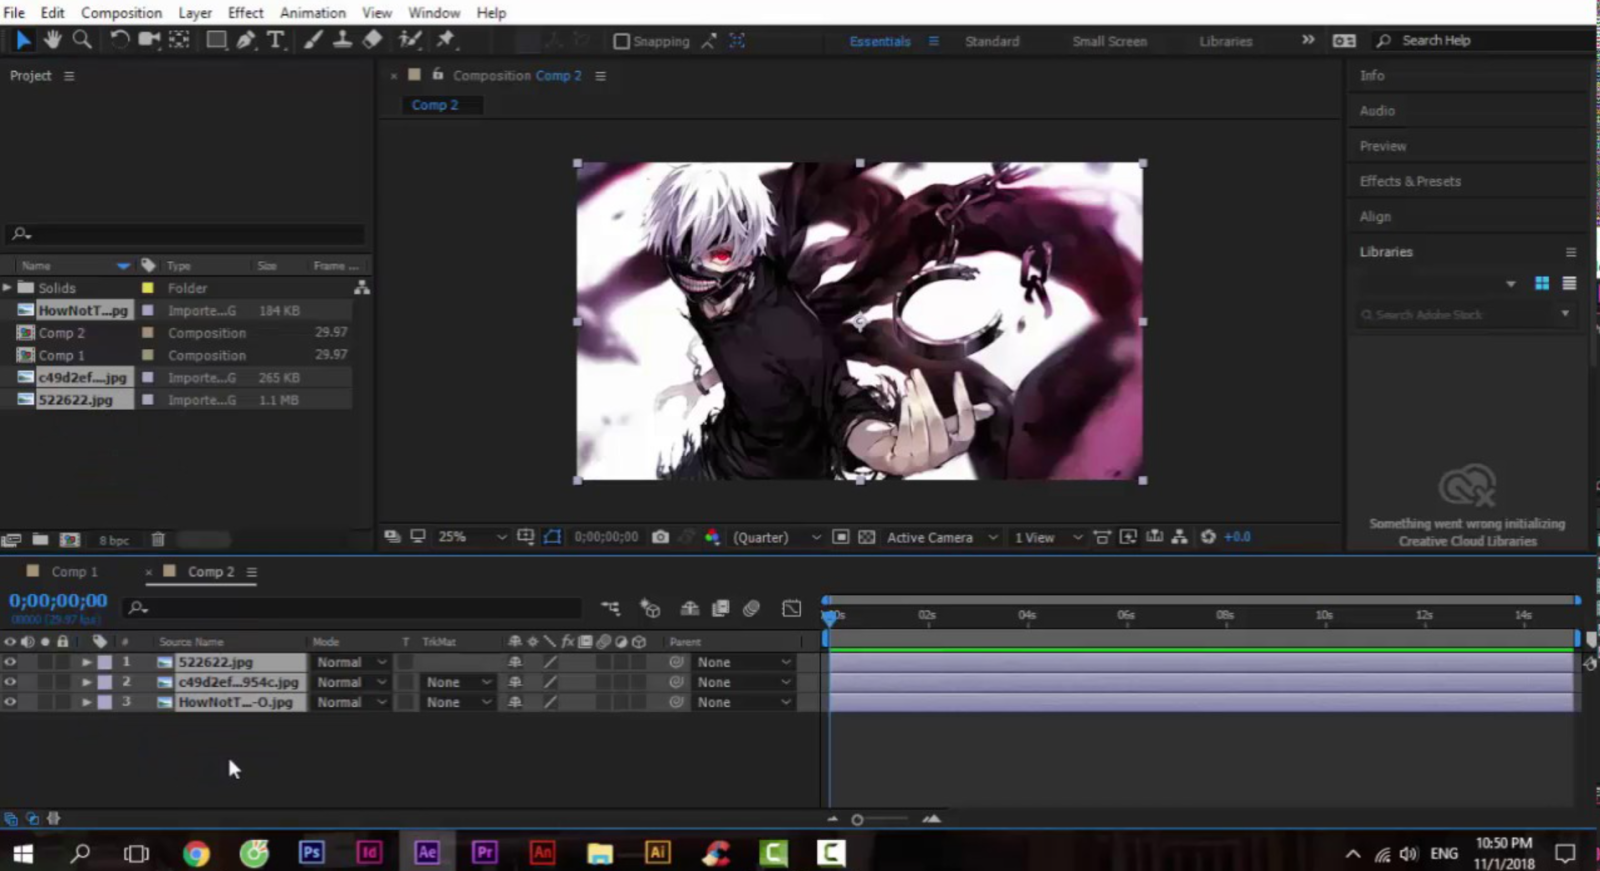Open the Align panel
This screenshot has height=871, width=1600.
[x=1375, y=216]
